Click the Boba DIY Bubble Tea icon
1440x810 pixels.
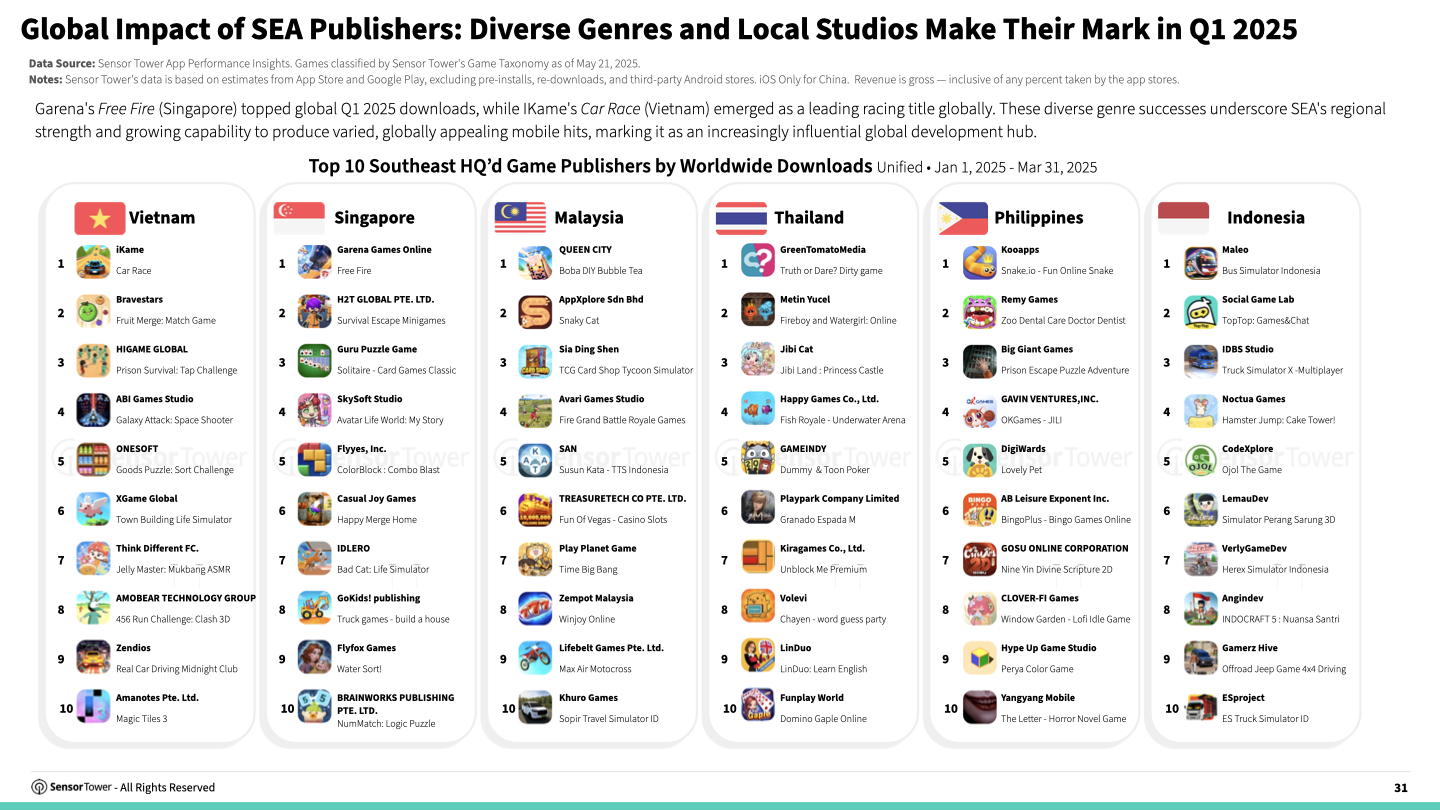tap(535, 261)
